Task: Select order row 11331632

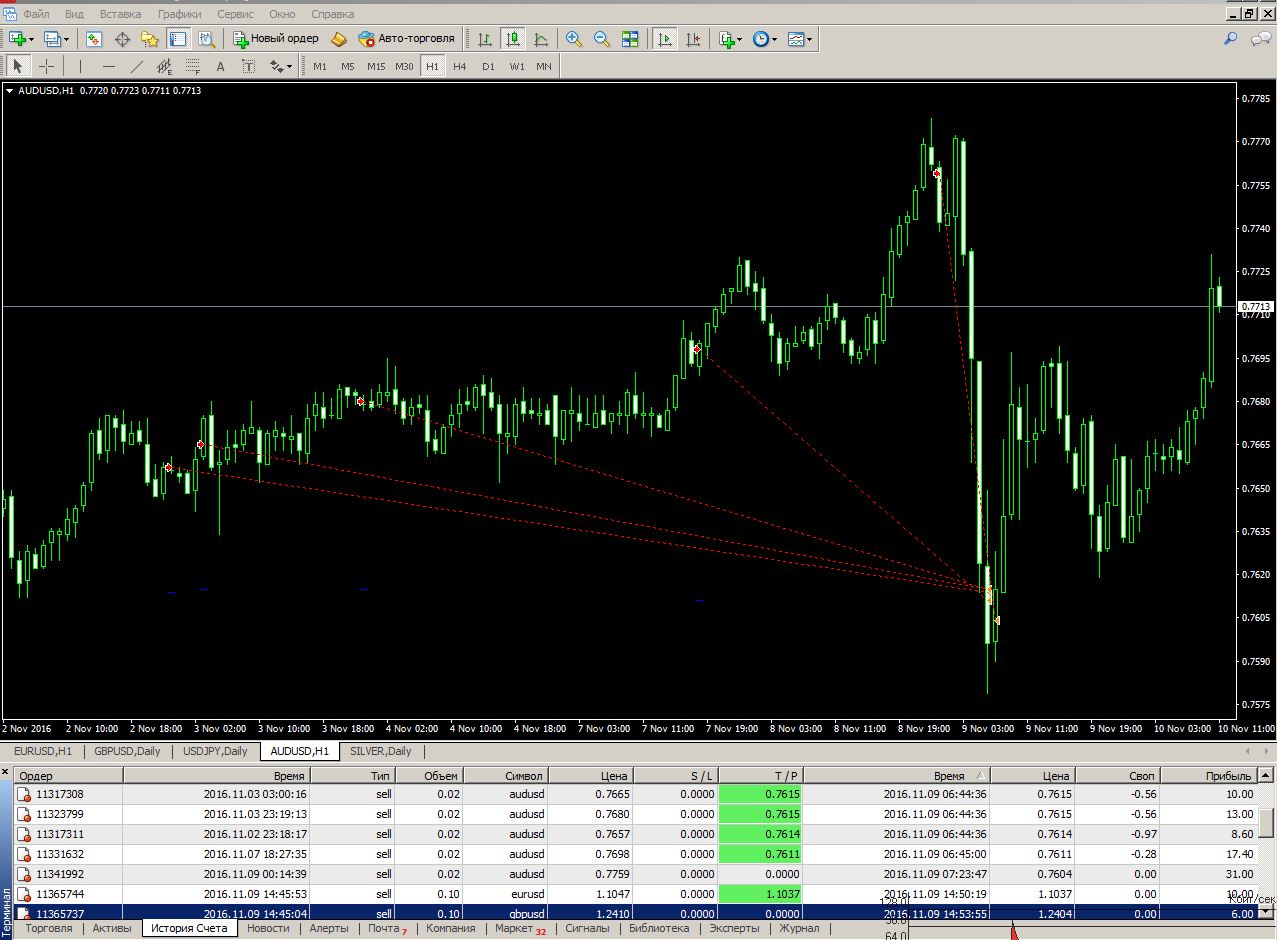Action: coord(635,854)
